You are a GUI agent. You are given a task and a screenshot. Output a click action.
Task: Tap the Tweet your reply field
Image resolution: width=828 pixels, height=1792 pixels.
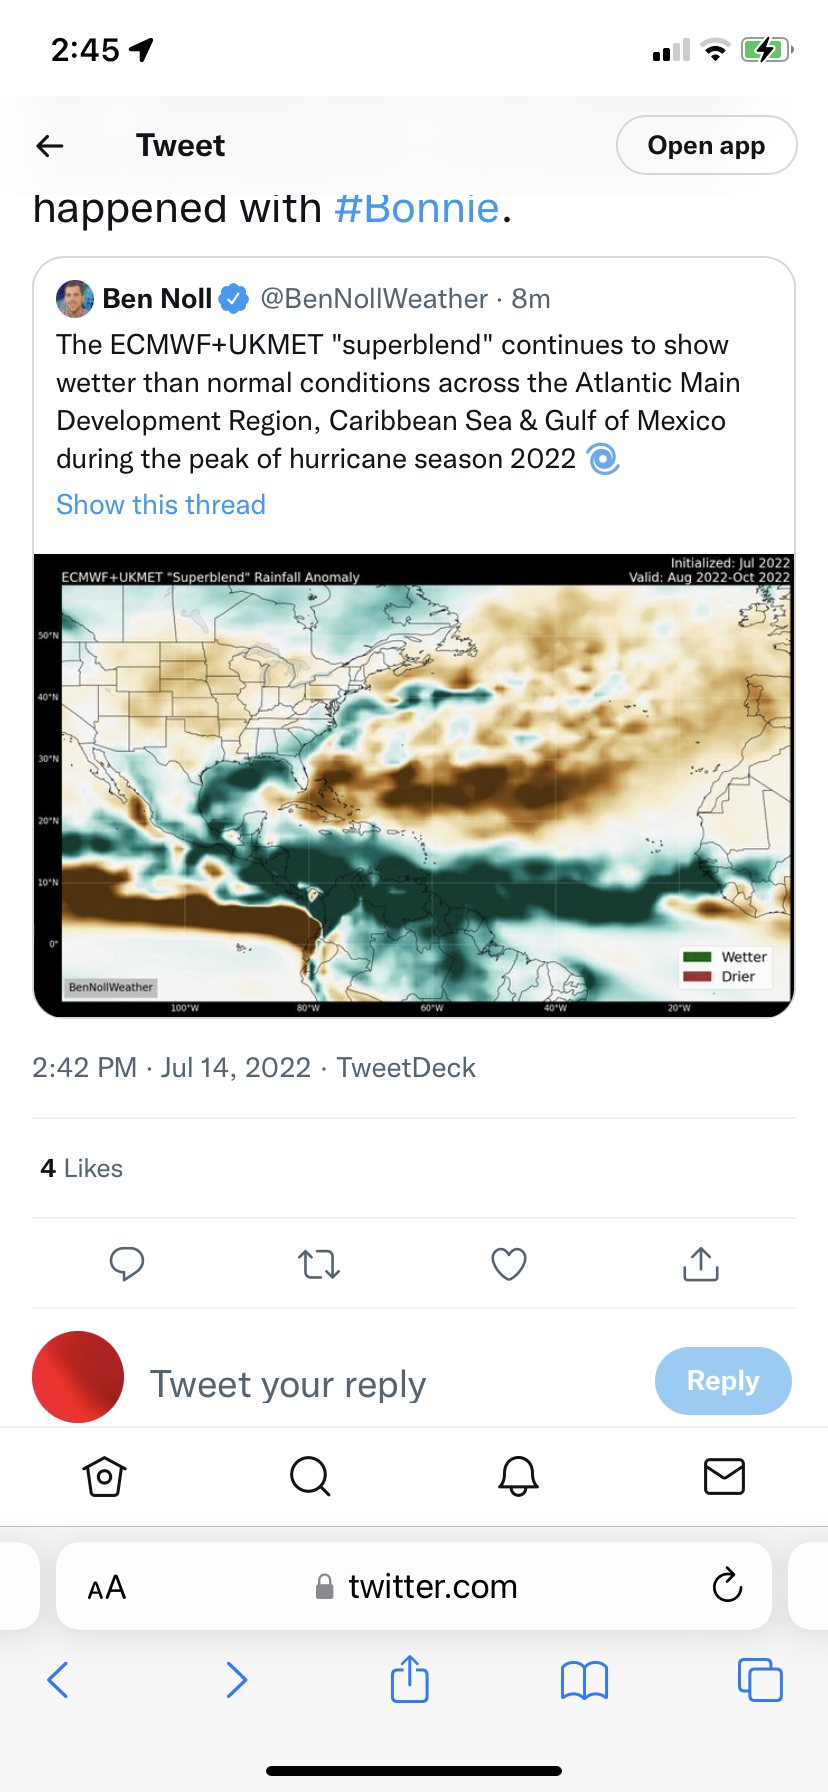coord(288,1385)
